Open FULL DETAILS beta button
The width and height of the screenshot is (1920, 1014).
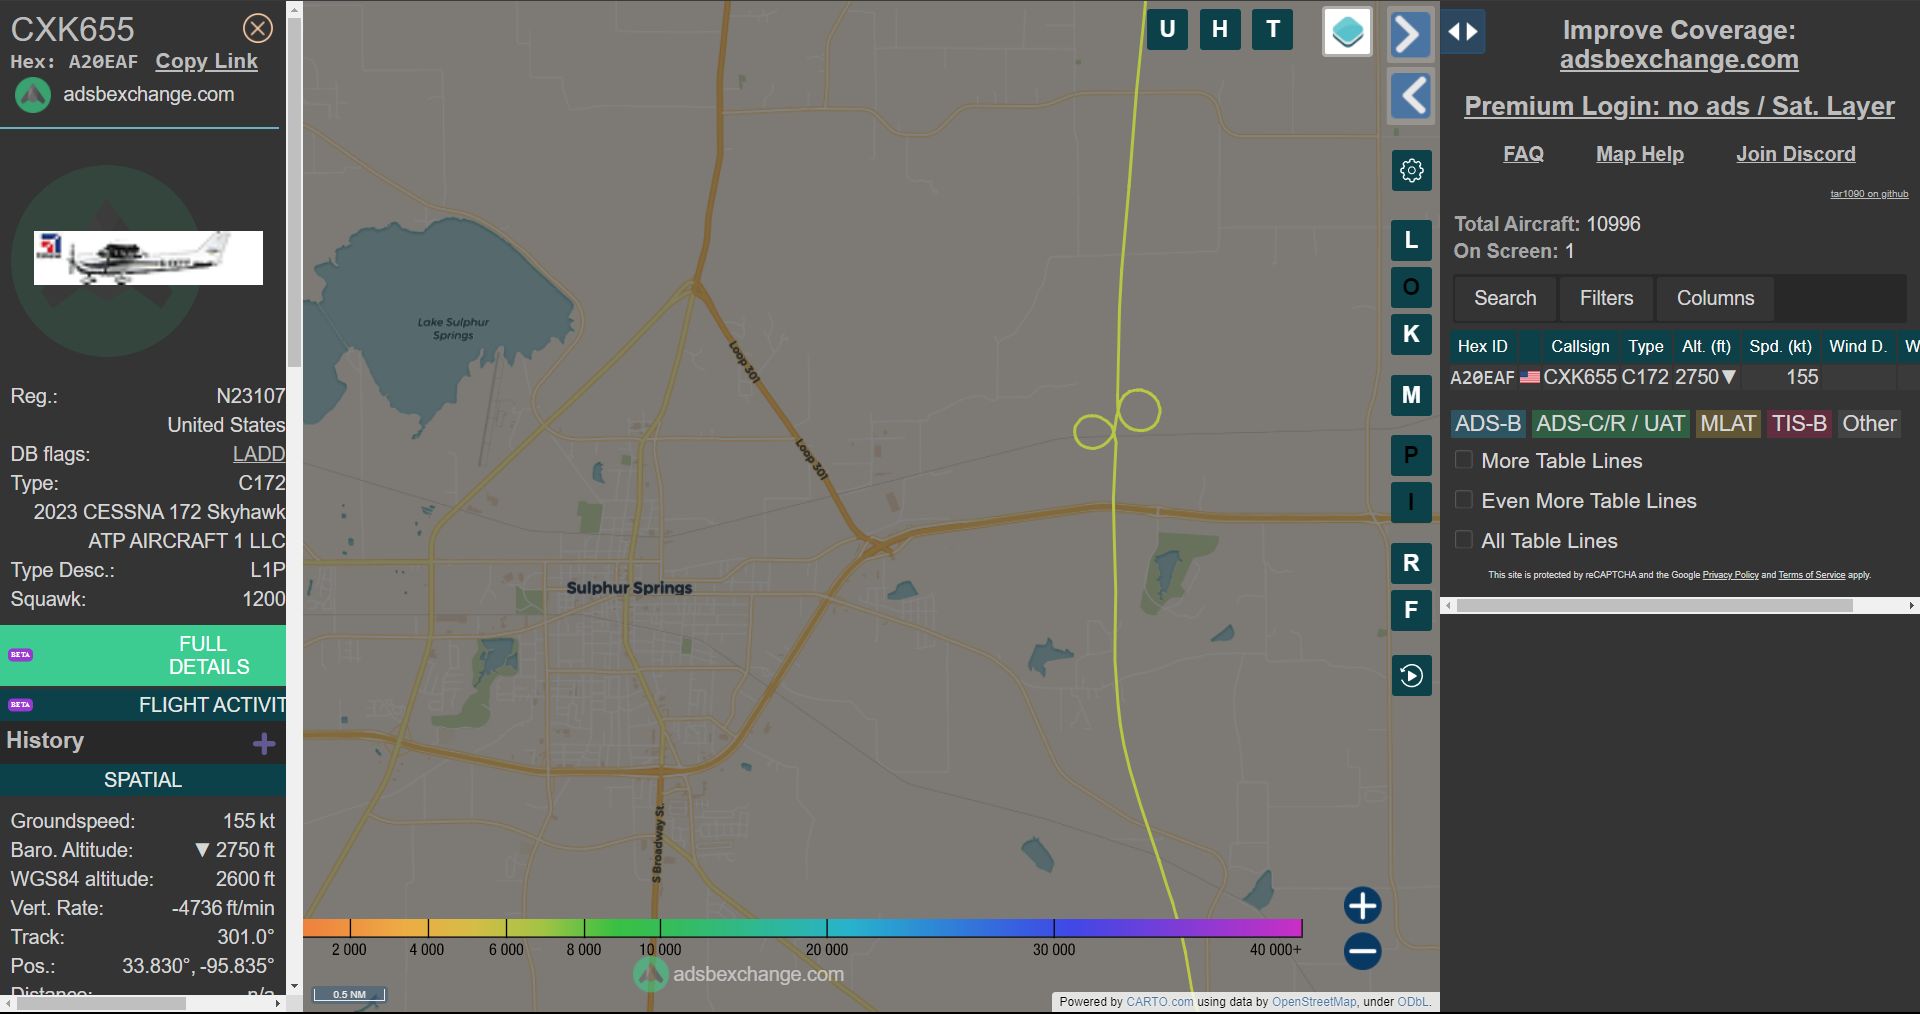pos(143,656)
